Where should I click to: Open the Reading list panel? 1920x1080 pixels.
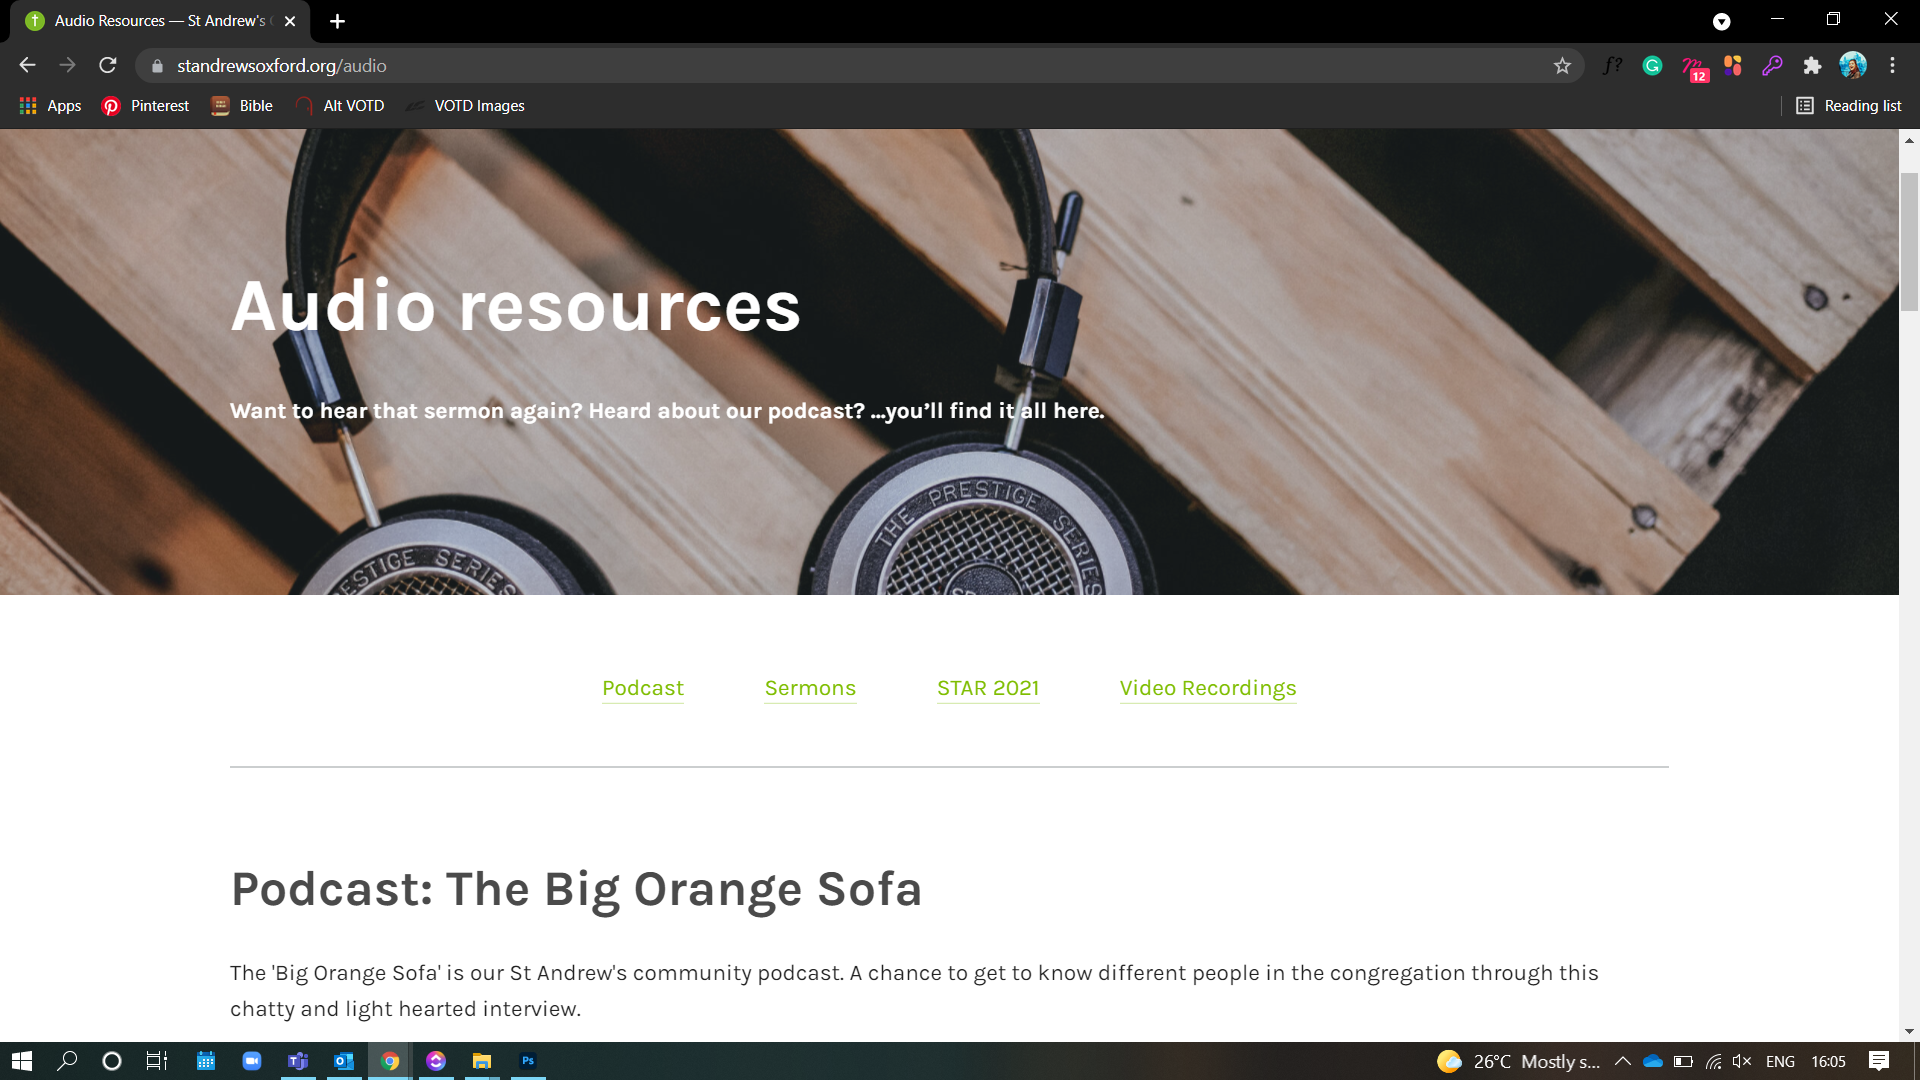click(x=1848, y=106)
